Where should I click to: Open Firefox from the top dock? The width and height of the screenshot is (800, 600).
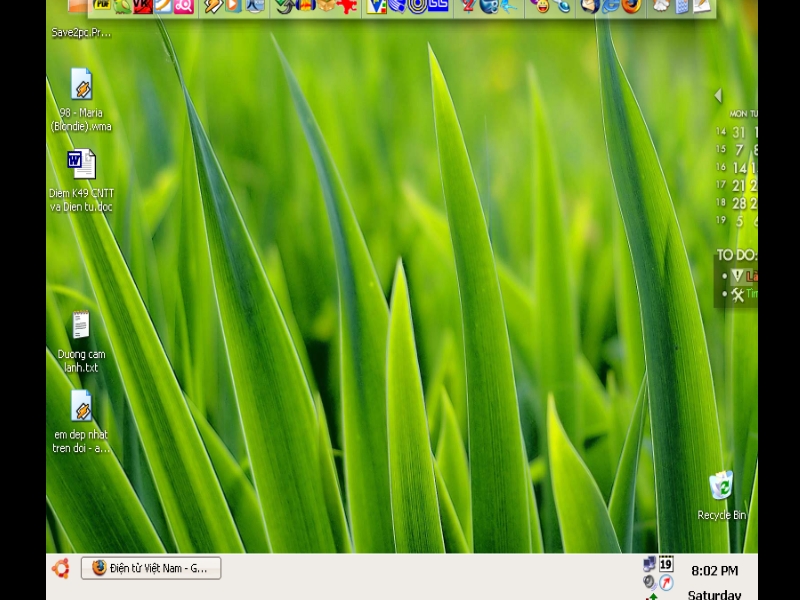tap(631, 6)
